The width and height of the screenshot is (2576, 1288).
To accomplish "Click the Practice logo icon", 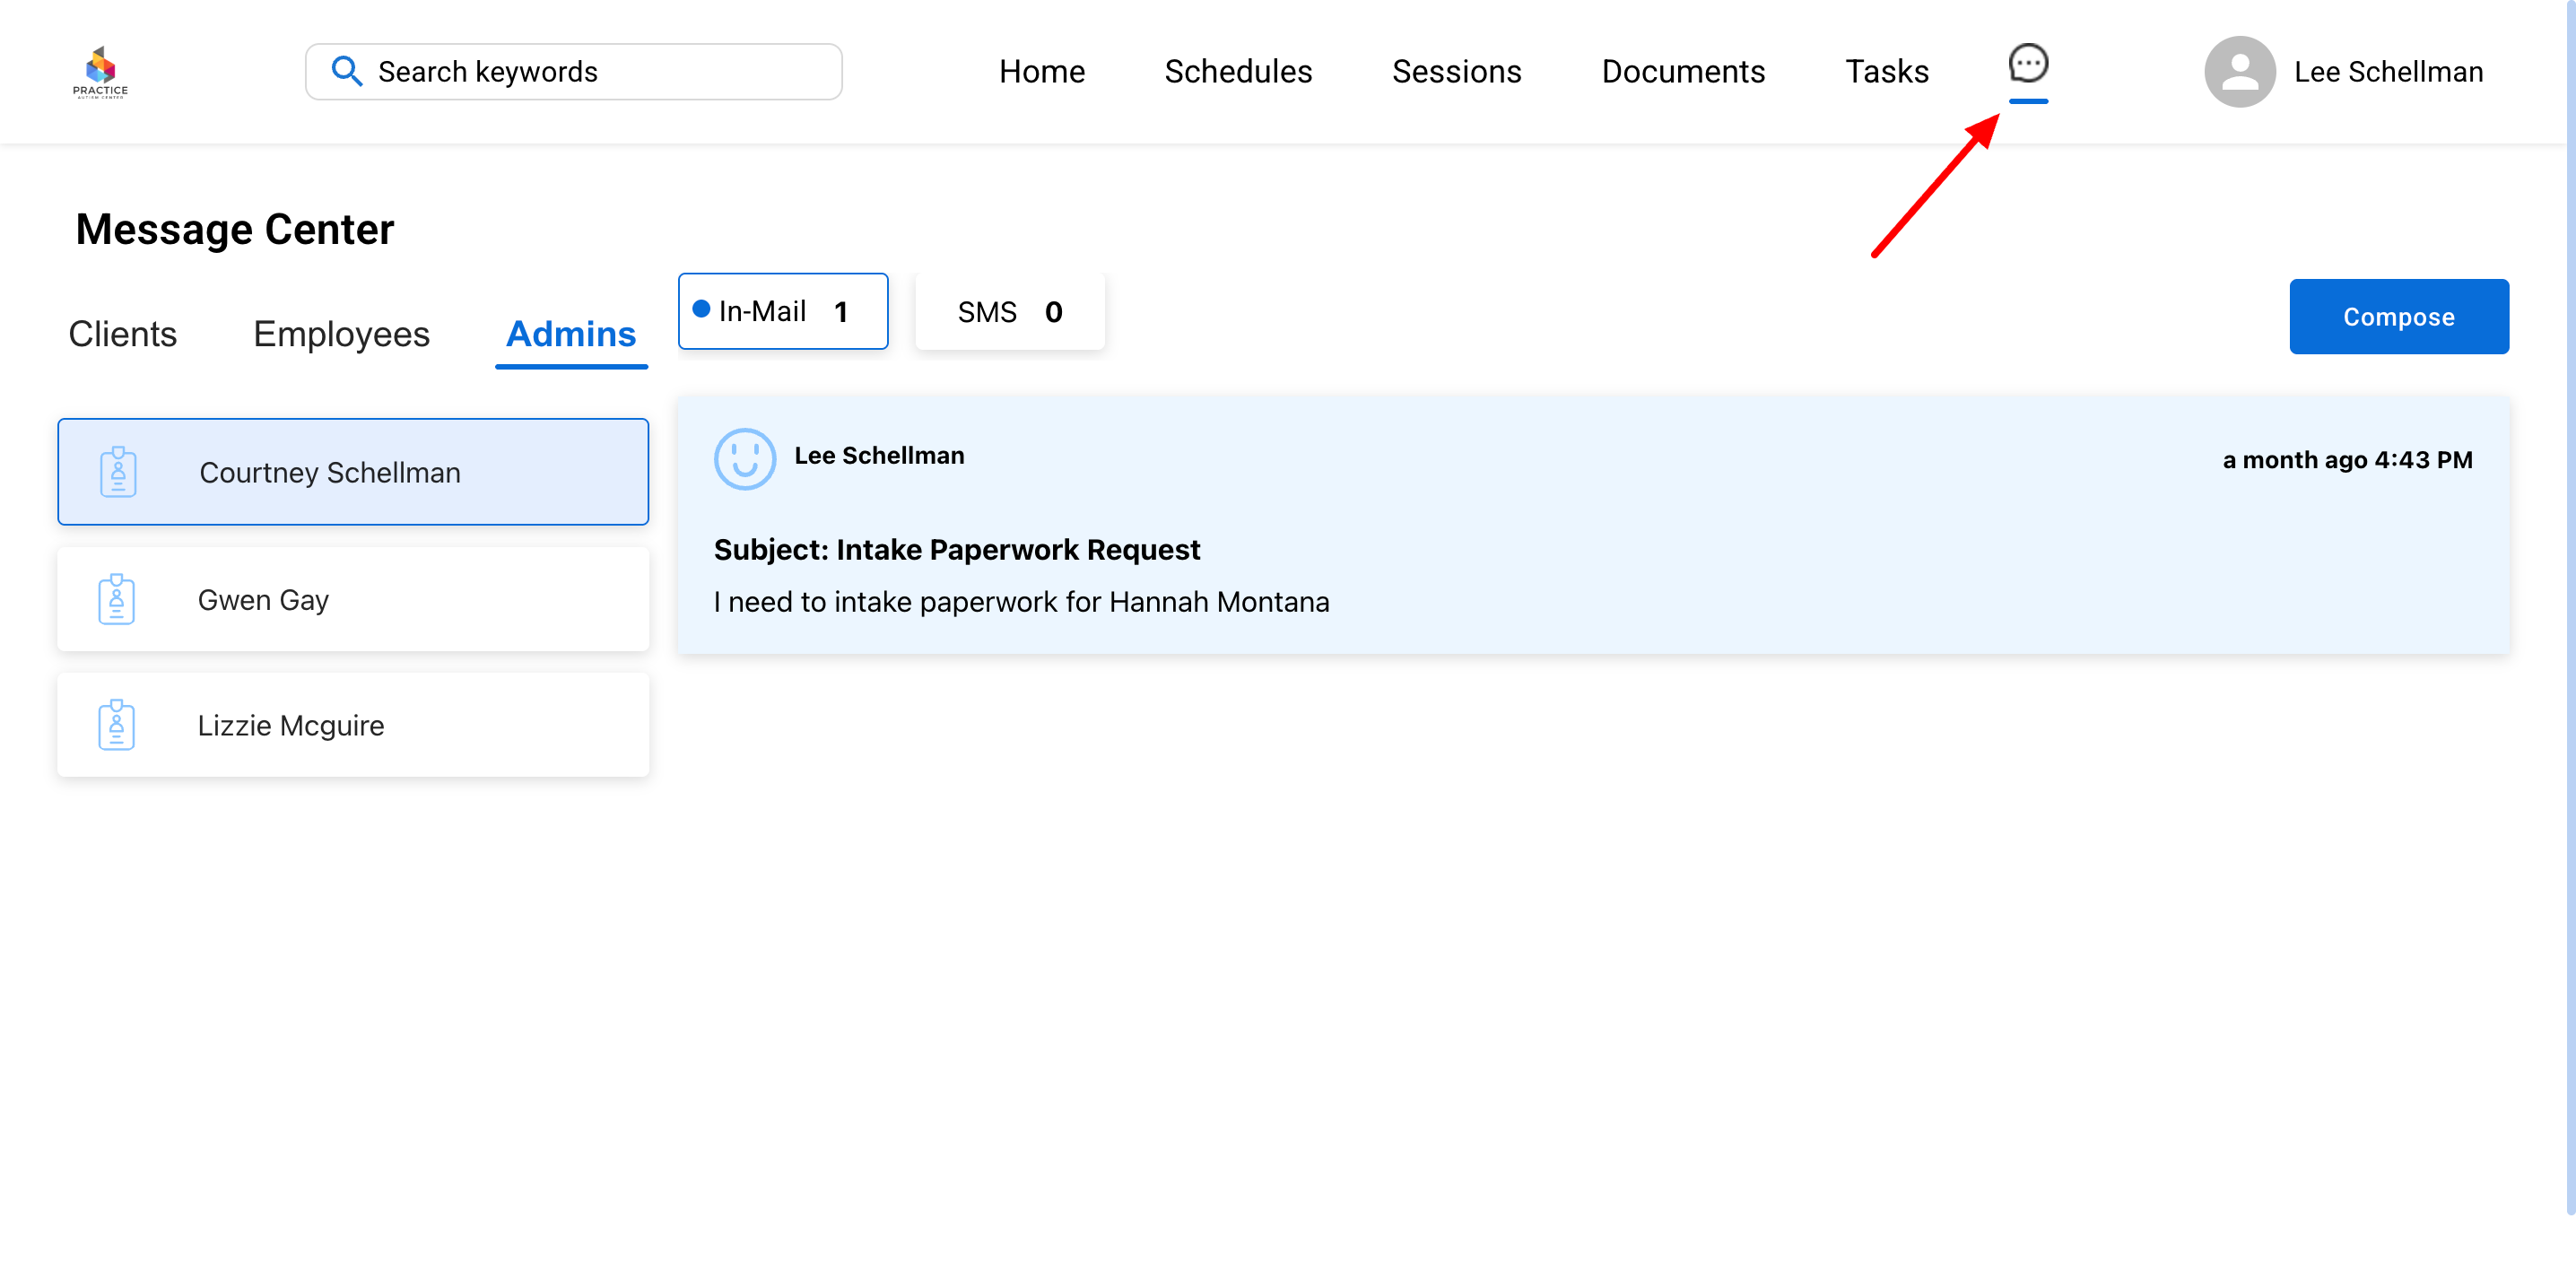I will tap(100, 71).
